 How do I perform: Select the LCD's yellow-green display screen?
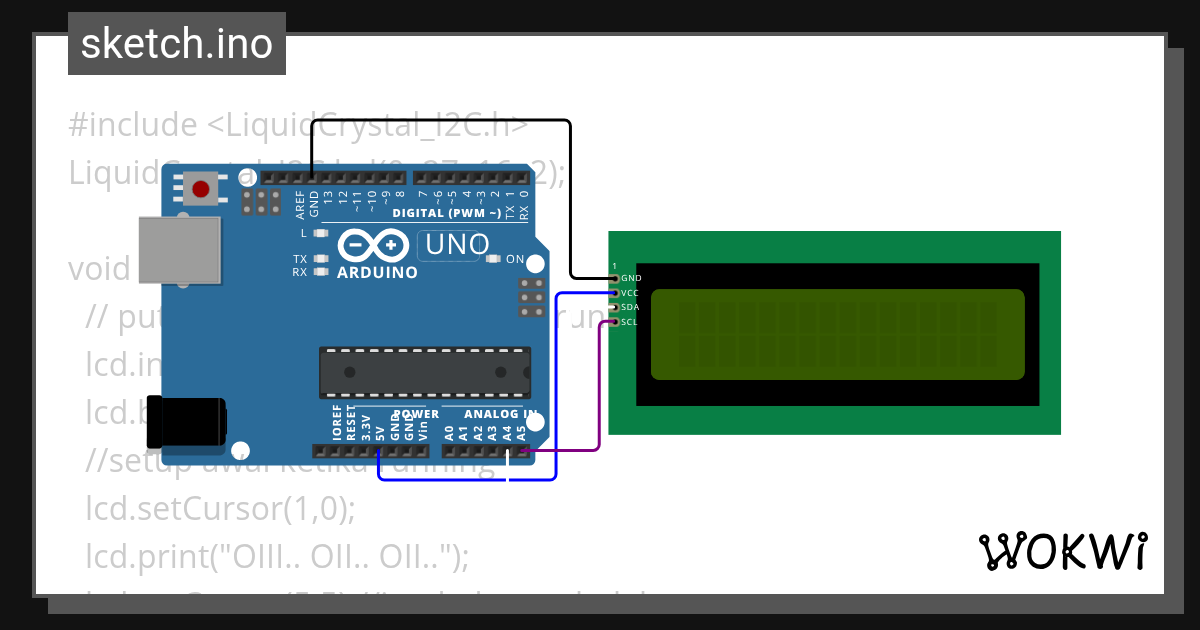[x=838, y=335]
